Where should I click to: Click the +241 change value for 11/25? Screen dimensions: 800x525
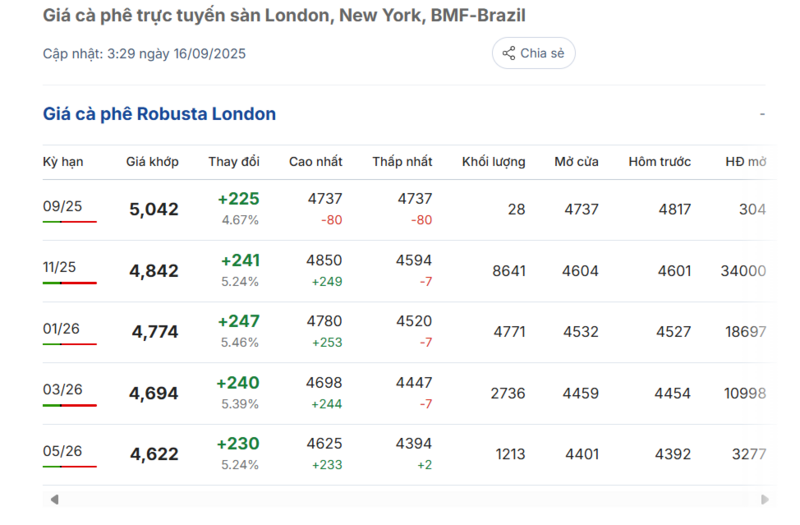tap(239, 261)
